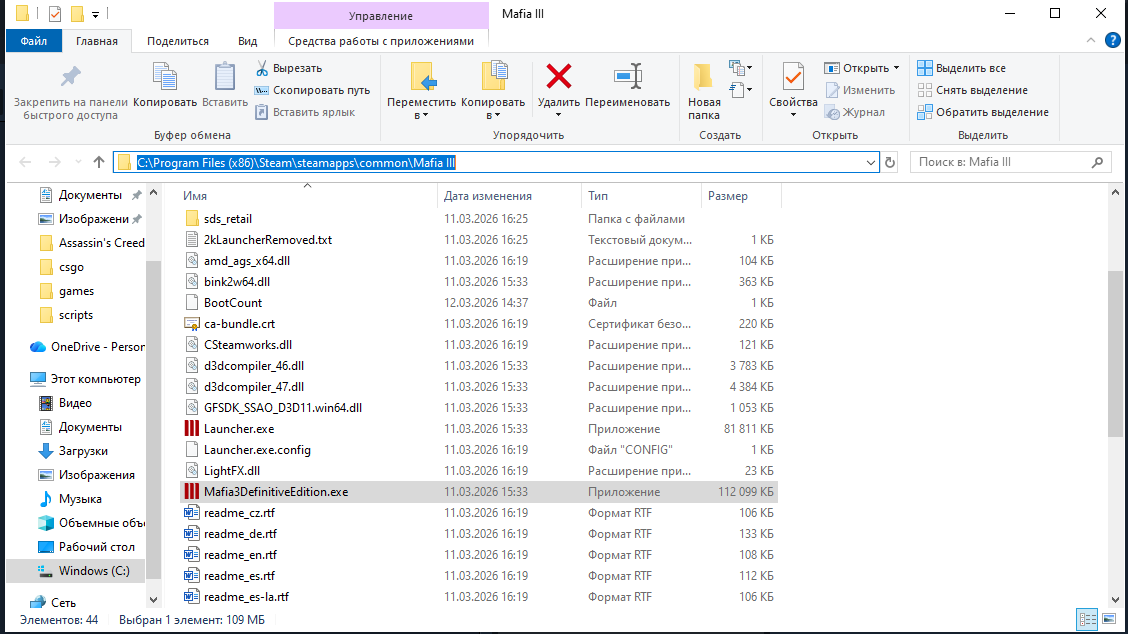1128x634 pixels.
Task: Expand the address bar history dropdown
Action: pyautogui.click(x=870, y=163)
